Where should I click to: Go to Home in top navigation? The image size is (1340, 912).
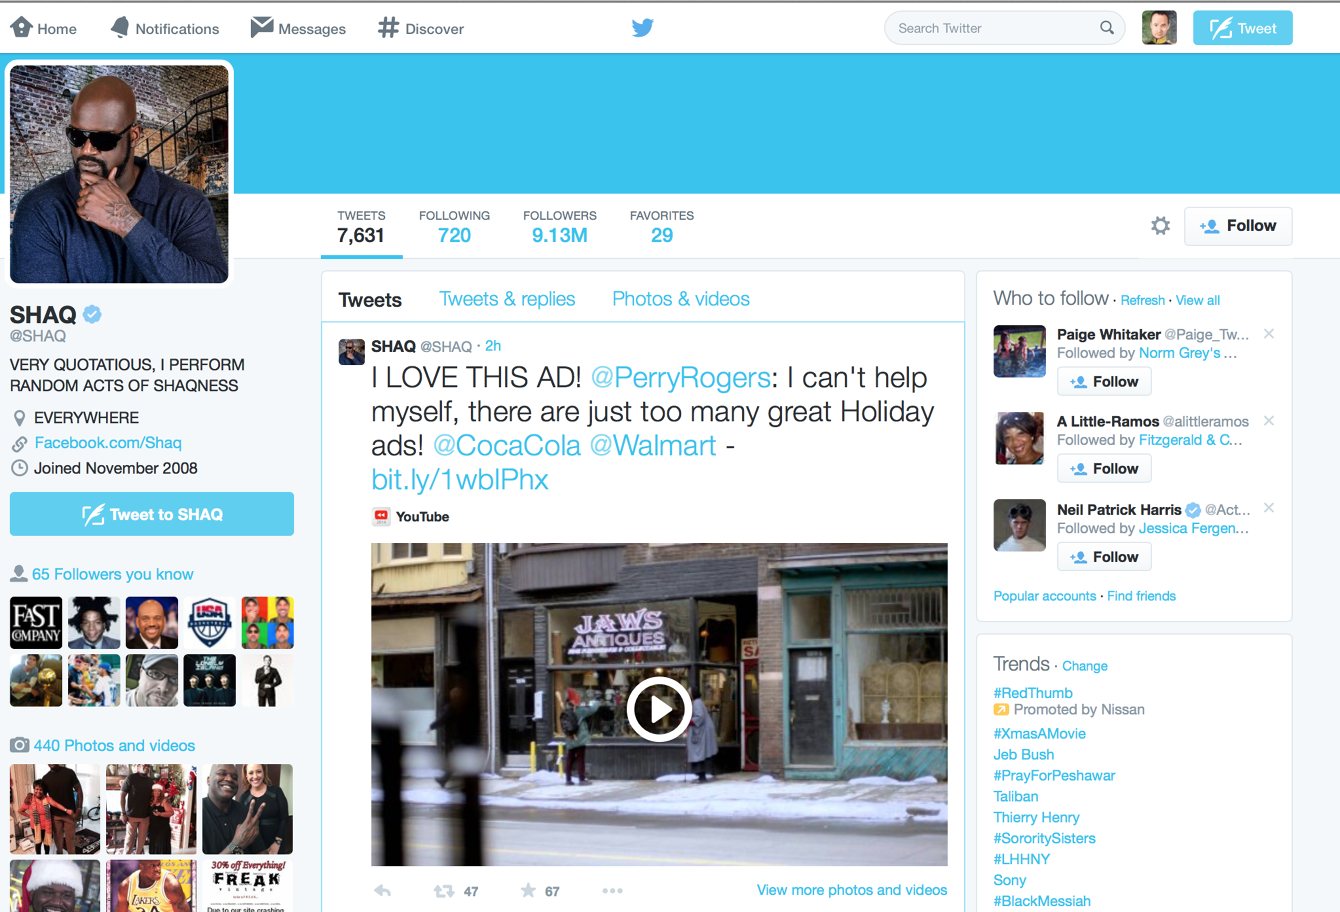[43, 28]
